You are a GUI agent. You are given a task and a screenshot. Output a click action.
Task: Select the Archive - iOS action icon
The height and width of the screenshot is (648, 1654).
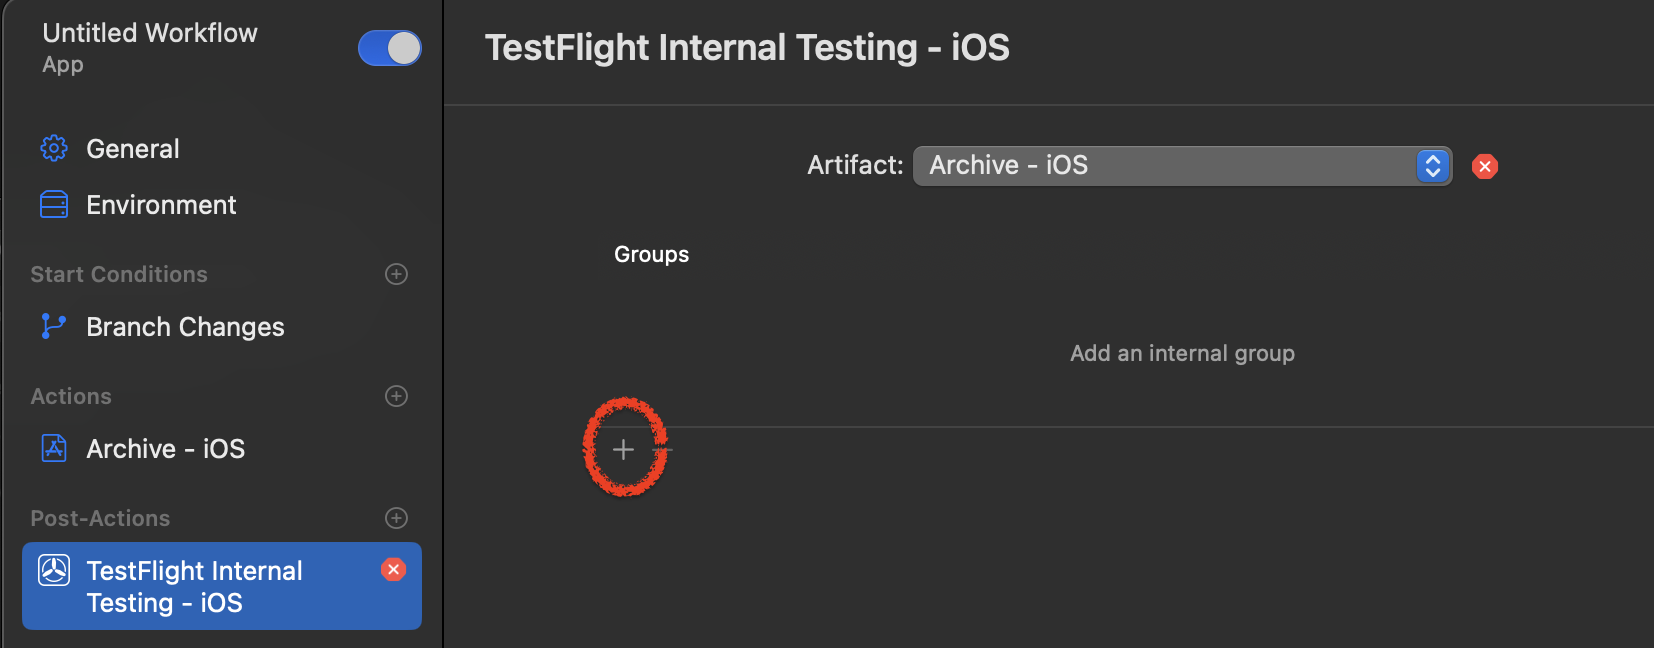pyautogui.click(x=53, y=448)
